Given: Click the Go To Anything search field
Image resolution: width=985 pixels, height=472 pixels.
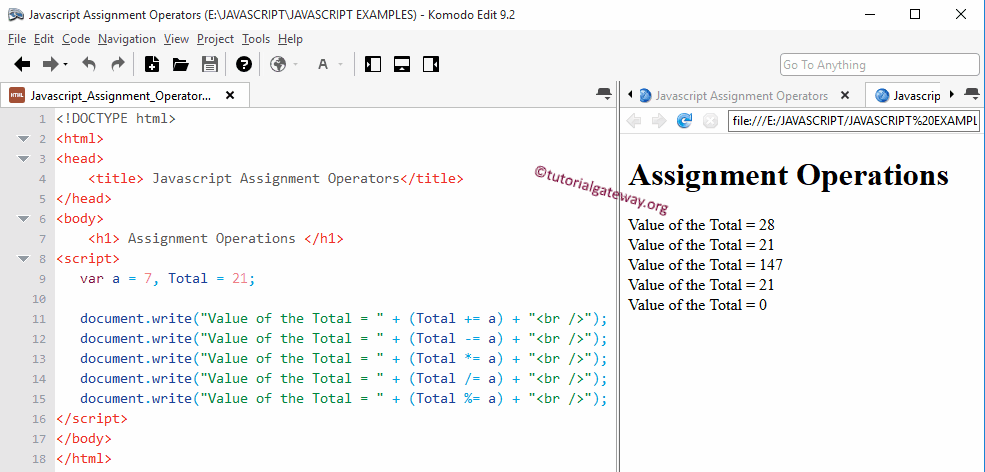Looking at the screenshot, I should 879,65.
